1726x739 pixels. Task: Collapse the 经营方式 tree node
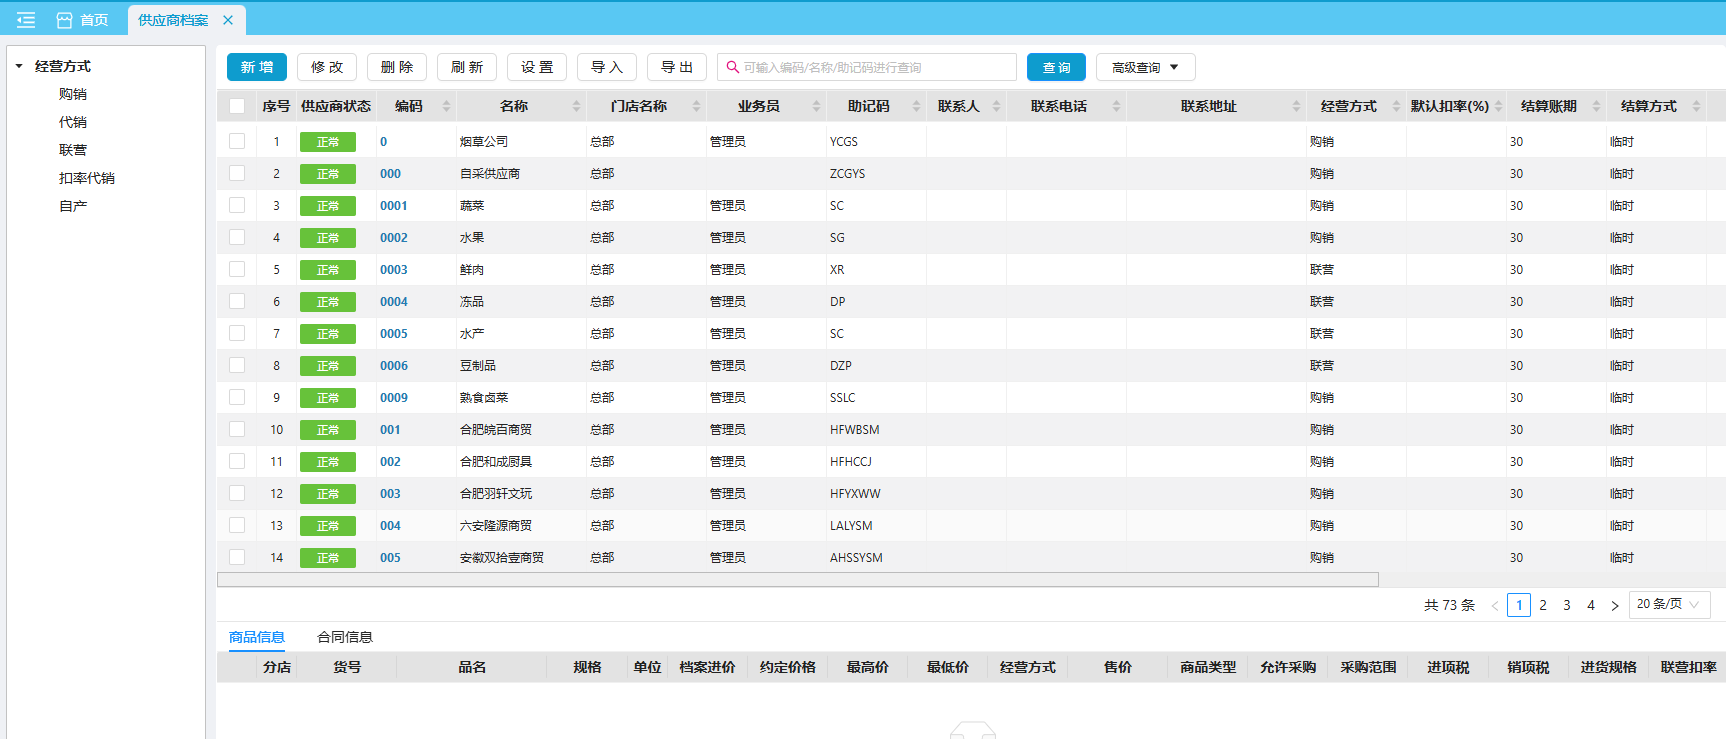pos(19,66)
